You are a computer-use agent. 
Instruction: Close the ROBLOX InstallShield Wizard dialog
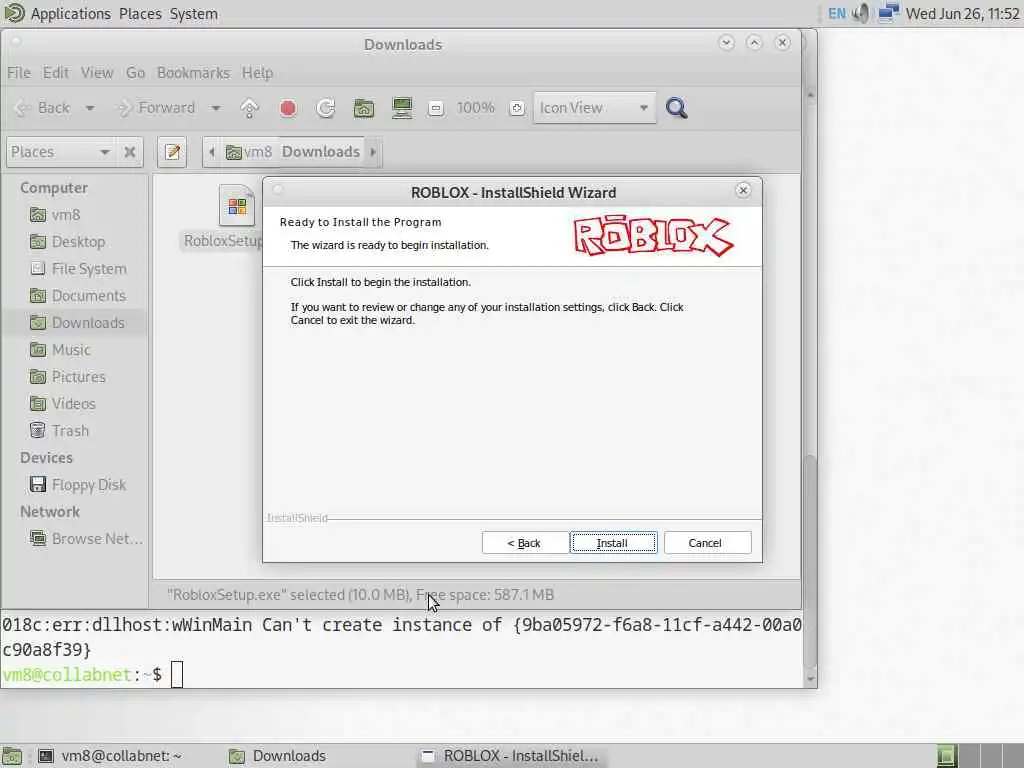743,190
